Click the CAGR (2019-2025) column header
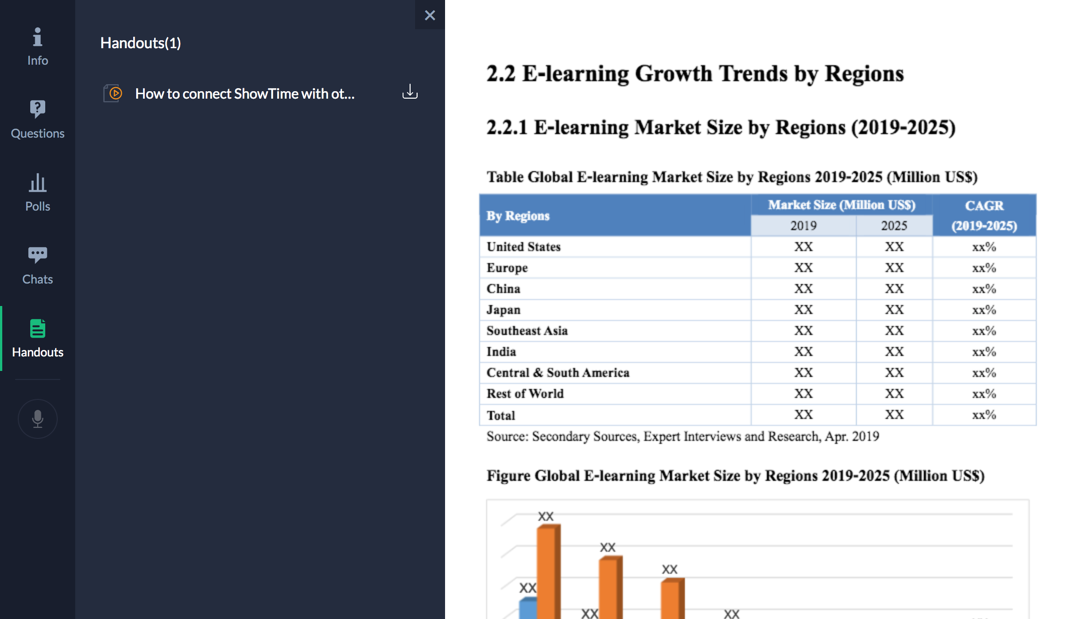The image size is (1074, 619). tap(984, 216)
